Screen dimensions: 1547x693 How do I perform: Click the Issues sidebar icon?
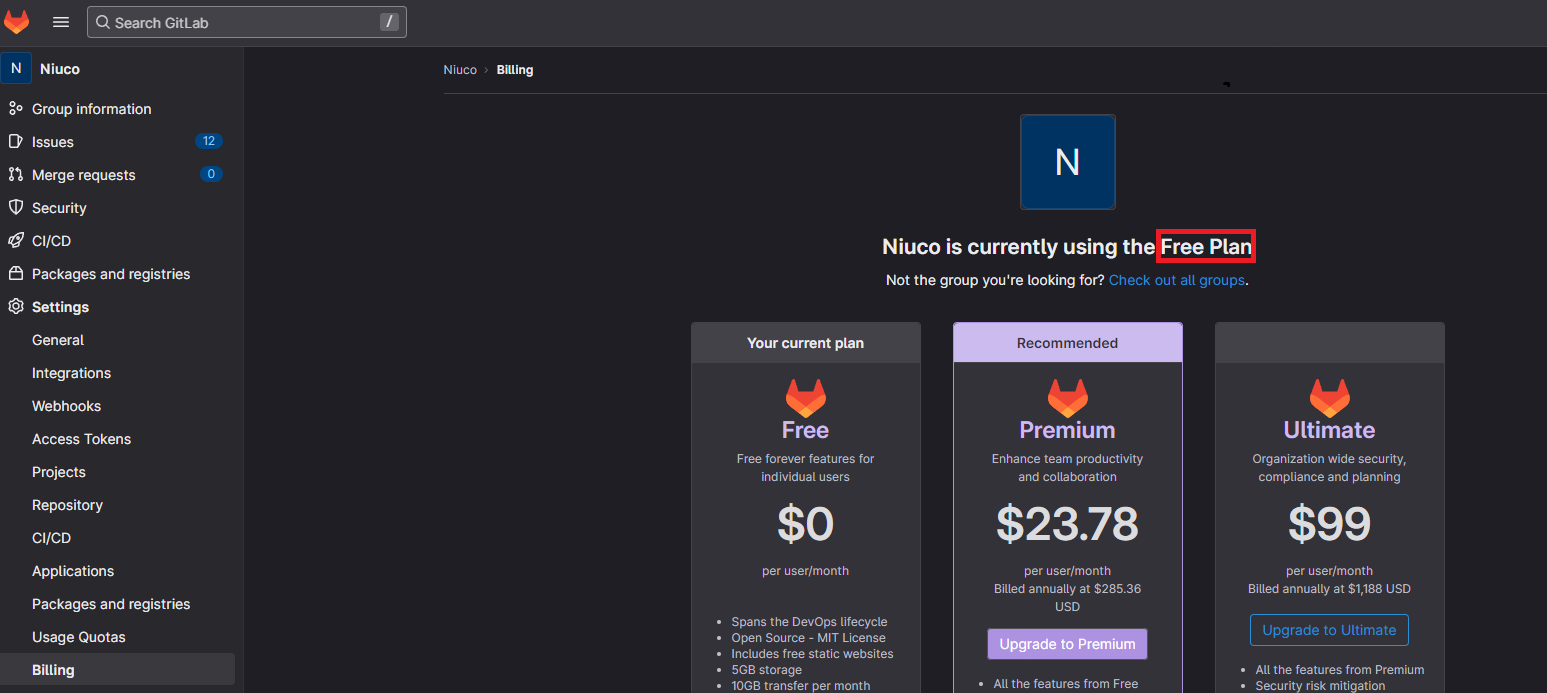(15, 141)
